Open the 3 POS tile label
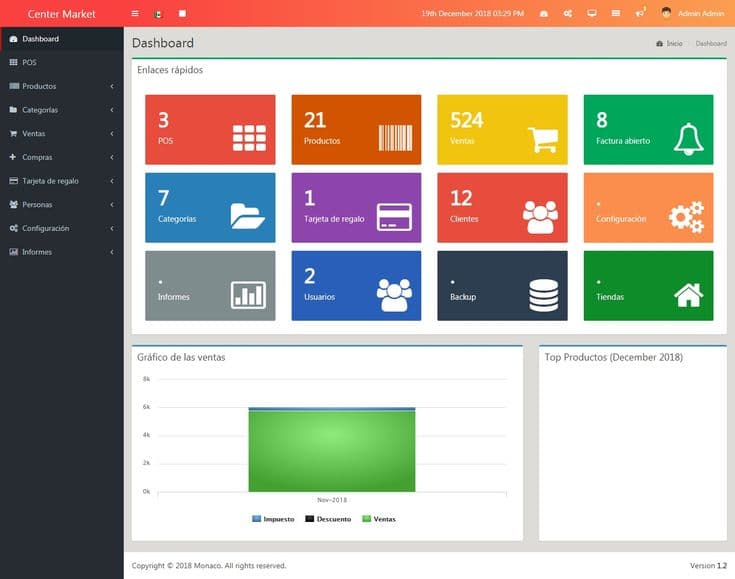The image size is (735, 579). coord(165,141)
